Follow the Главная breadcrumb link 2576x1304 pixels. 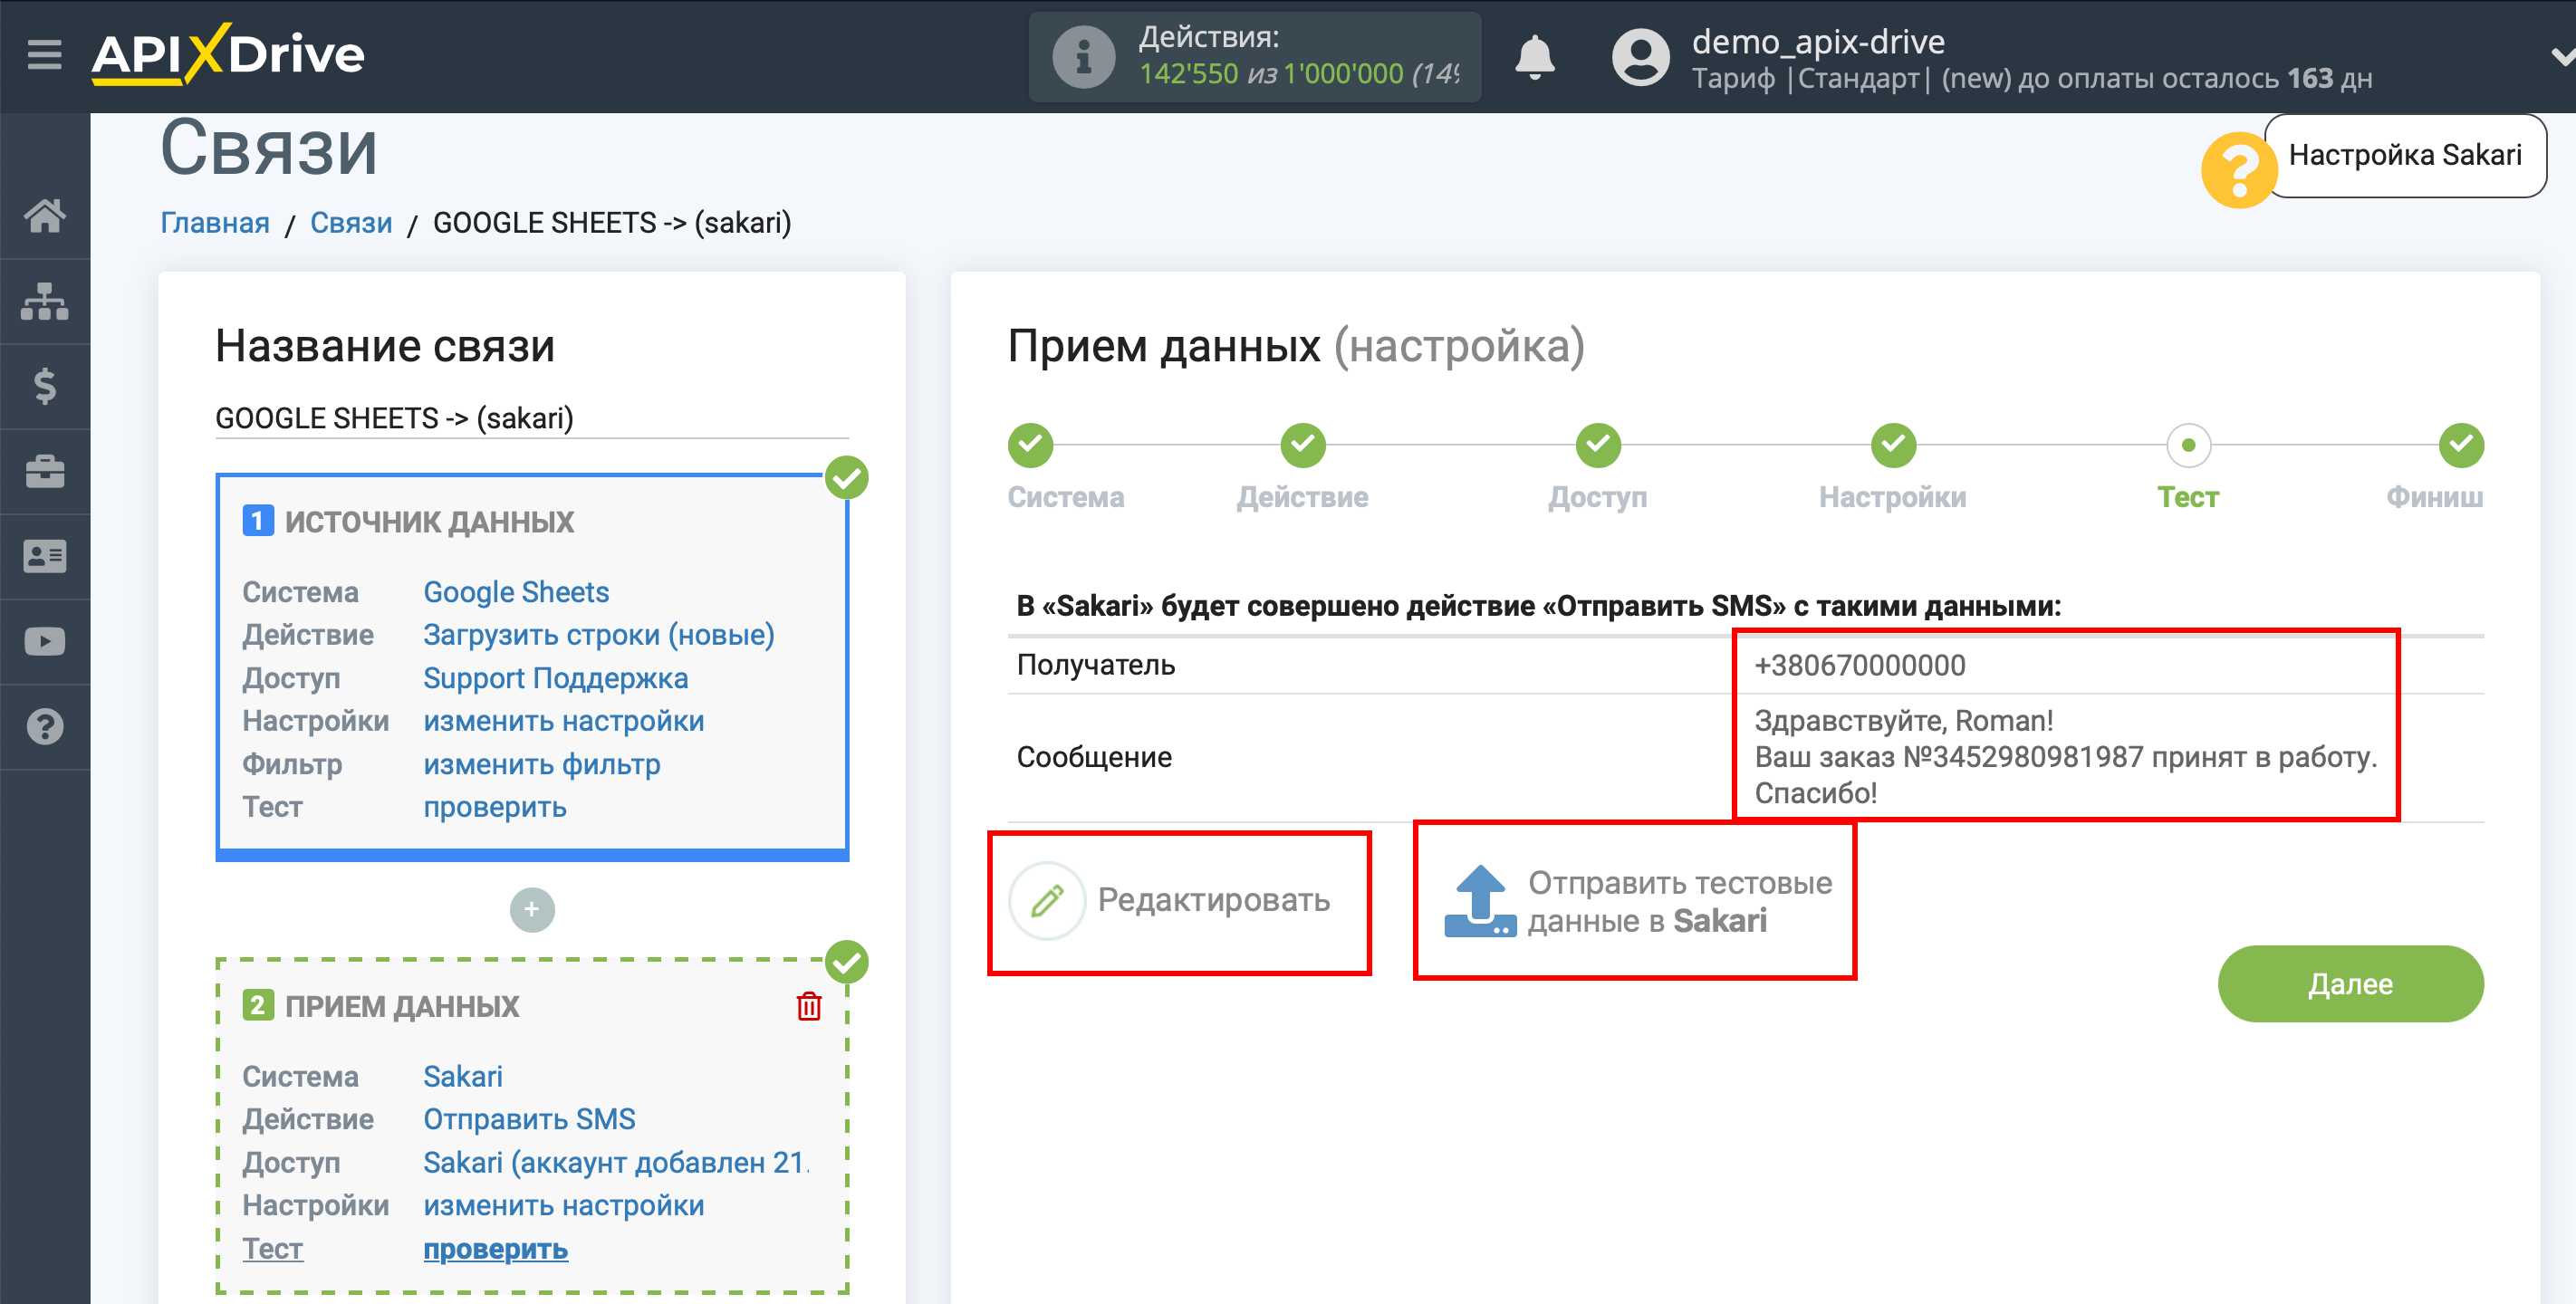(x=215, y=222)
